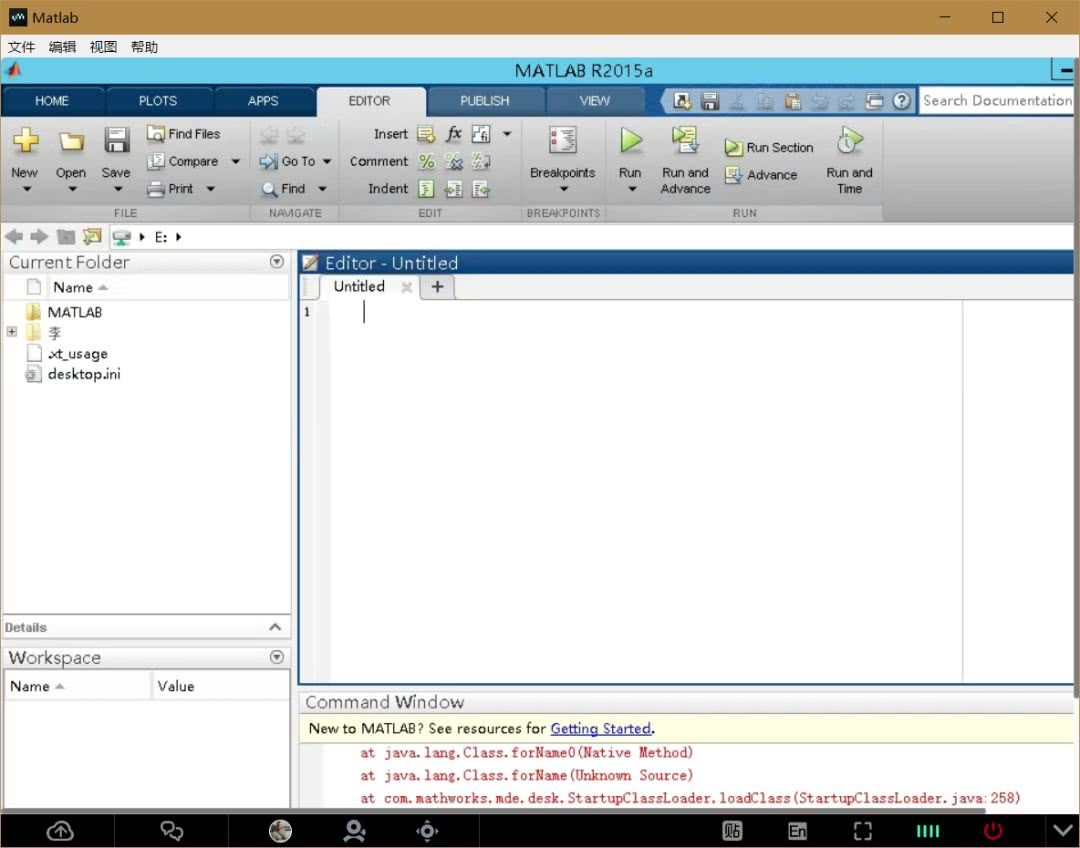This screenshot has width=1080, height=848.
Task: Click the Advance button
Action: tap(761, 175)
